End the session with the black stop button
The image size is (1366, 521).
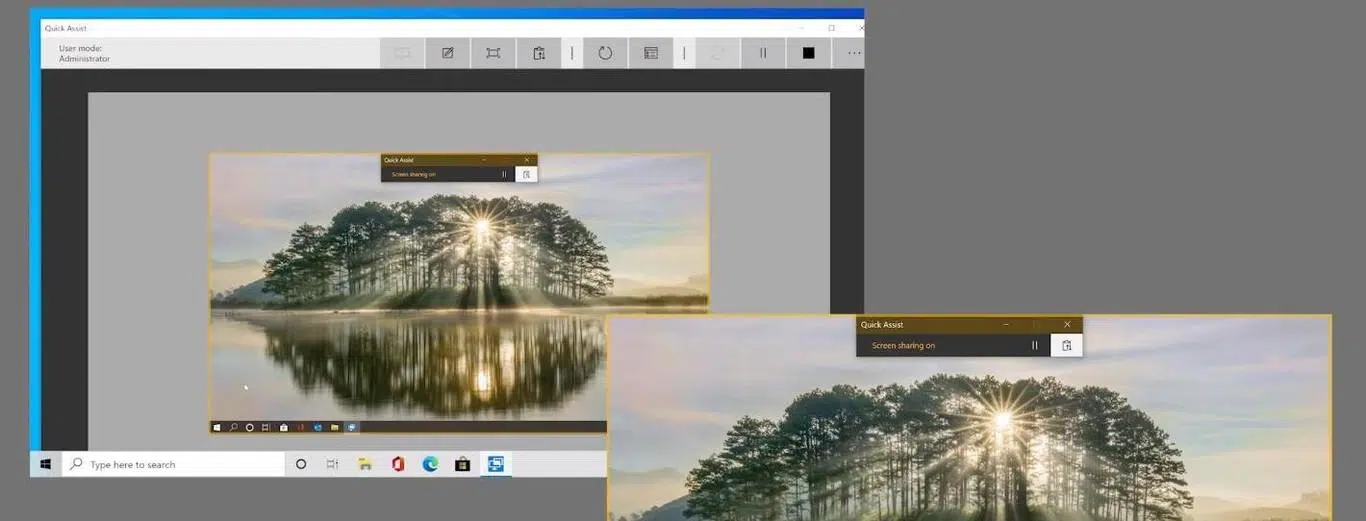pos(808,53)
